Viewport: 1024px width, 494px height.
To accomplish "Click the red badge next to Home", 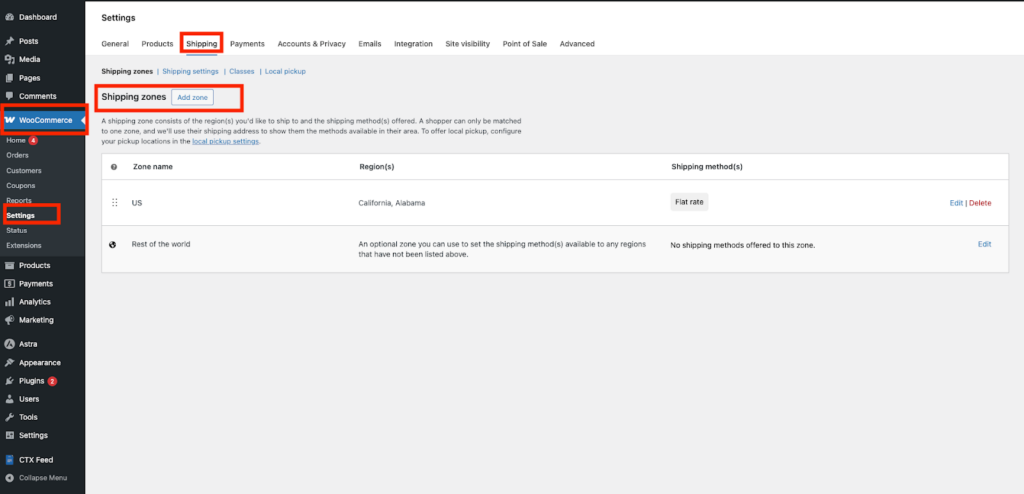I will [33, 140].
